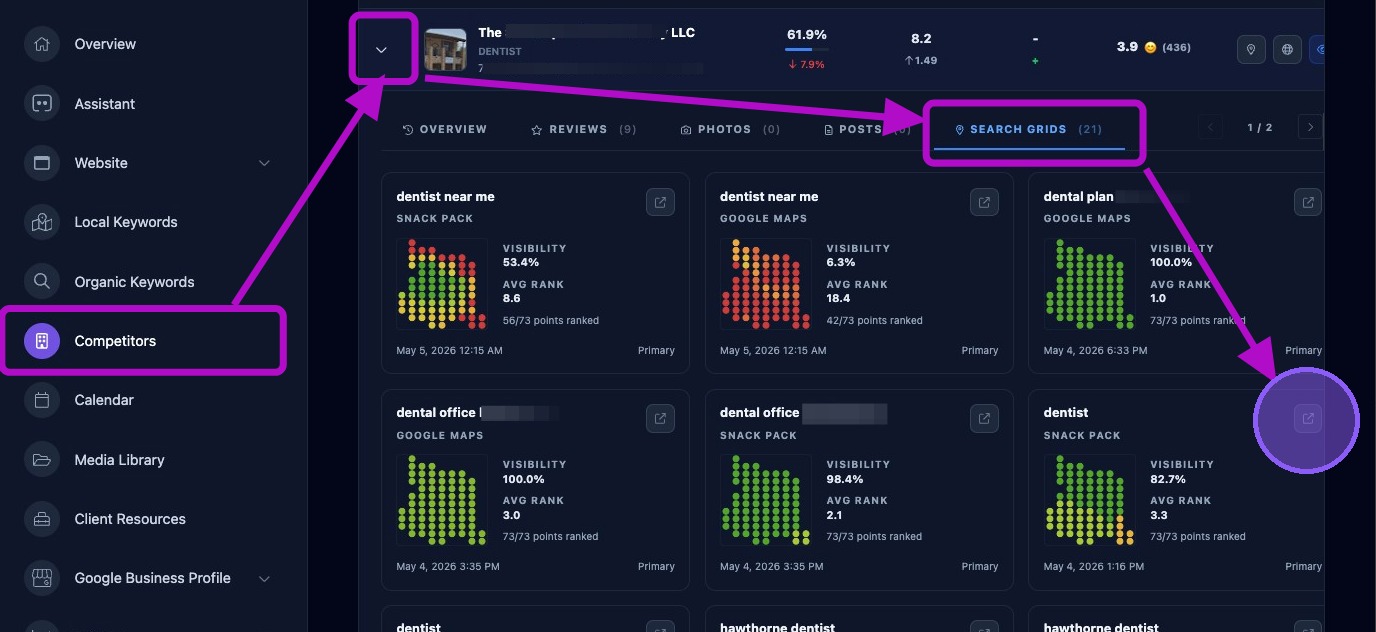Click the smiley rating emoji beside 3.9
The width and height of the screenshot is (1376, 632).
tap(1150, 48)
